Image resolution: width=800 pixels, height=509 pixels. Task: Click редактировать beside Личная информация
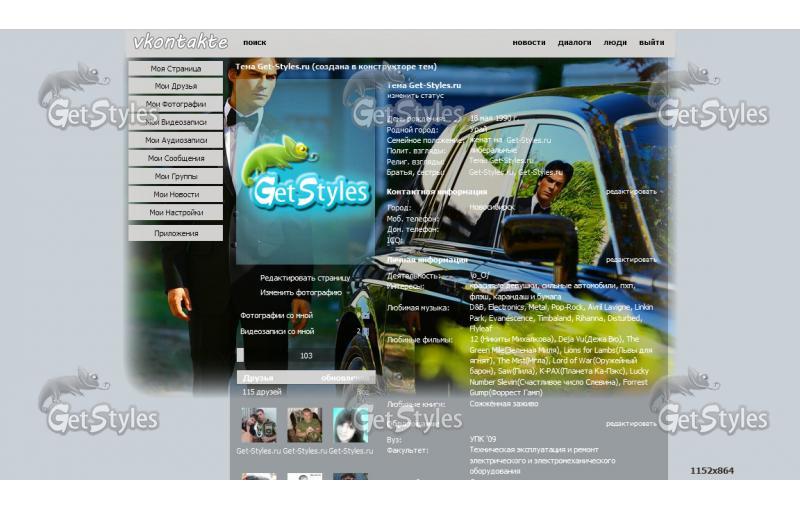(x=631, y=260)
